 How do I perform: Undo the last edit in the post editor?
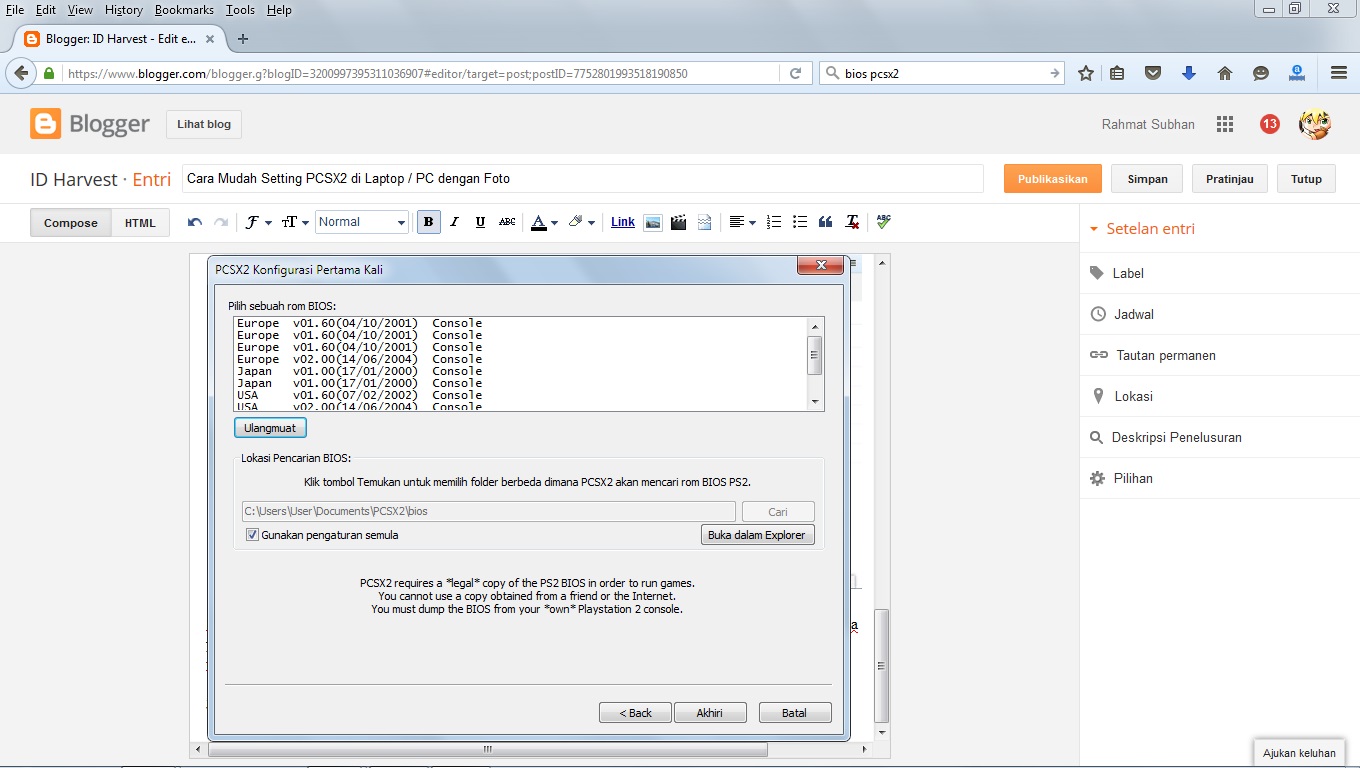point(195,222)
